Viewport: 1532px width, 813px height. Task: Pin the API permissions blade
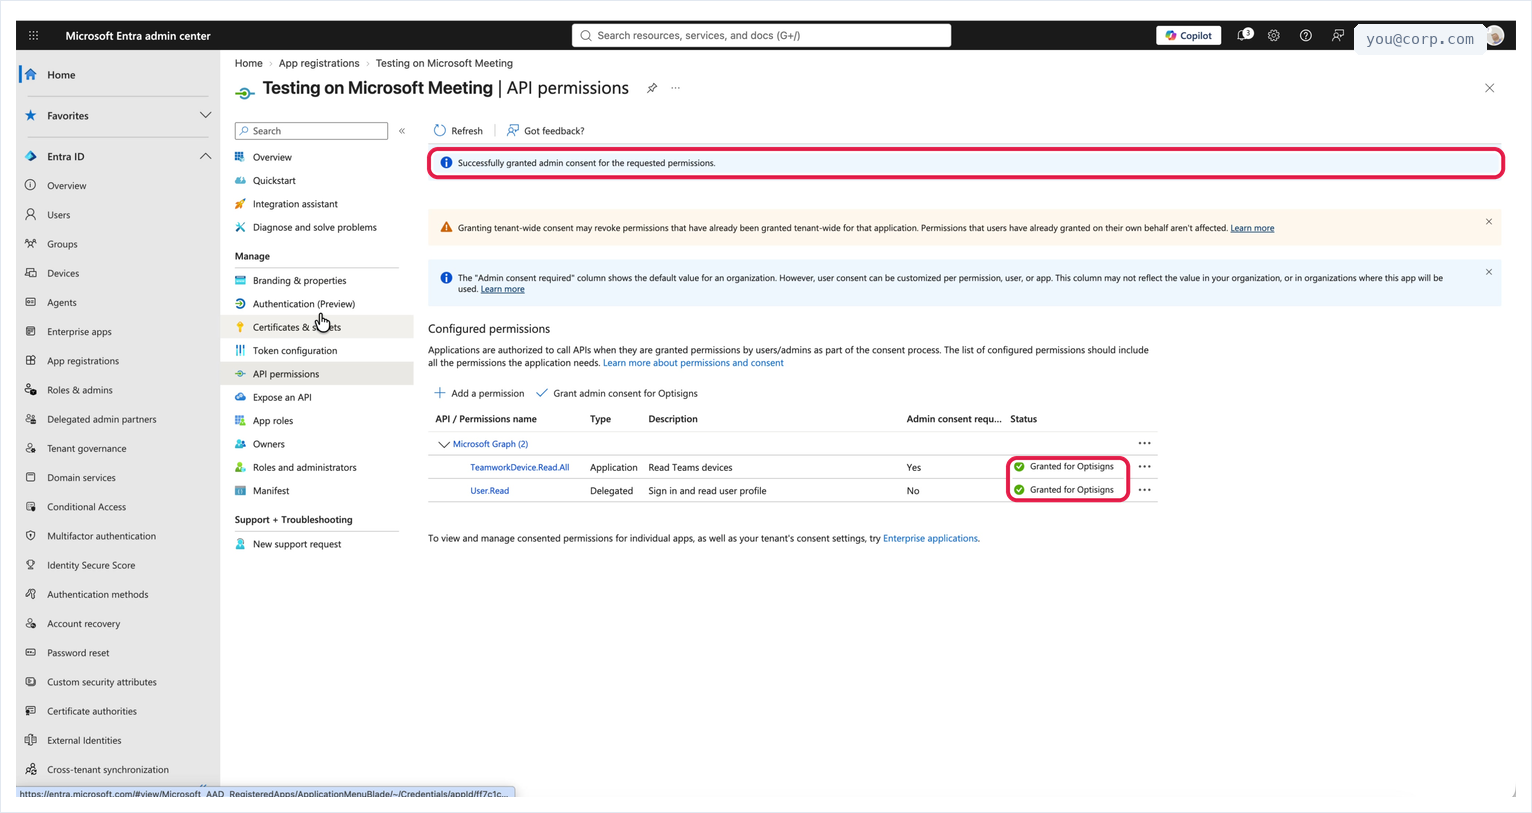click(x=652, y=88)
